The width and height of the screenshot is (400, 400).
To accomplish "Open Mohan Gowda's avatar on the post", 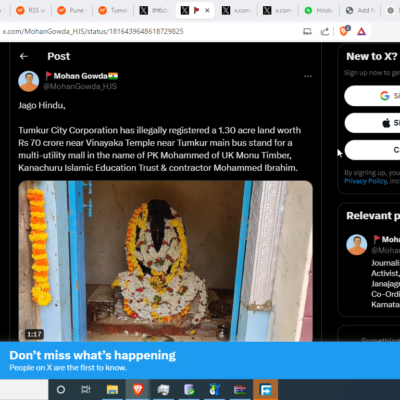I will (x=28, y=81).
